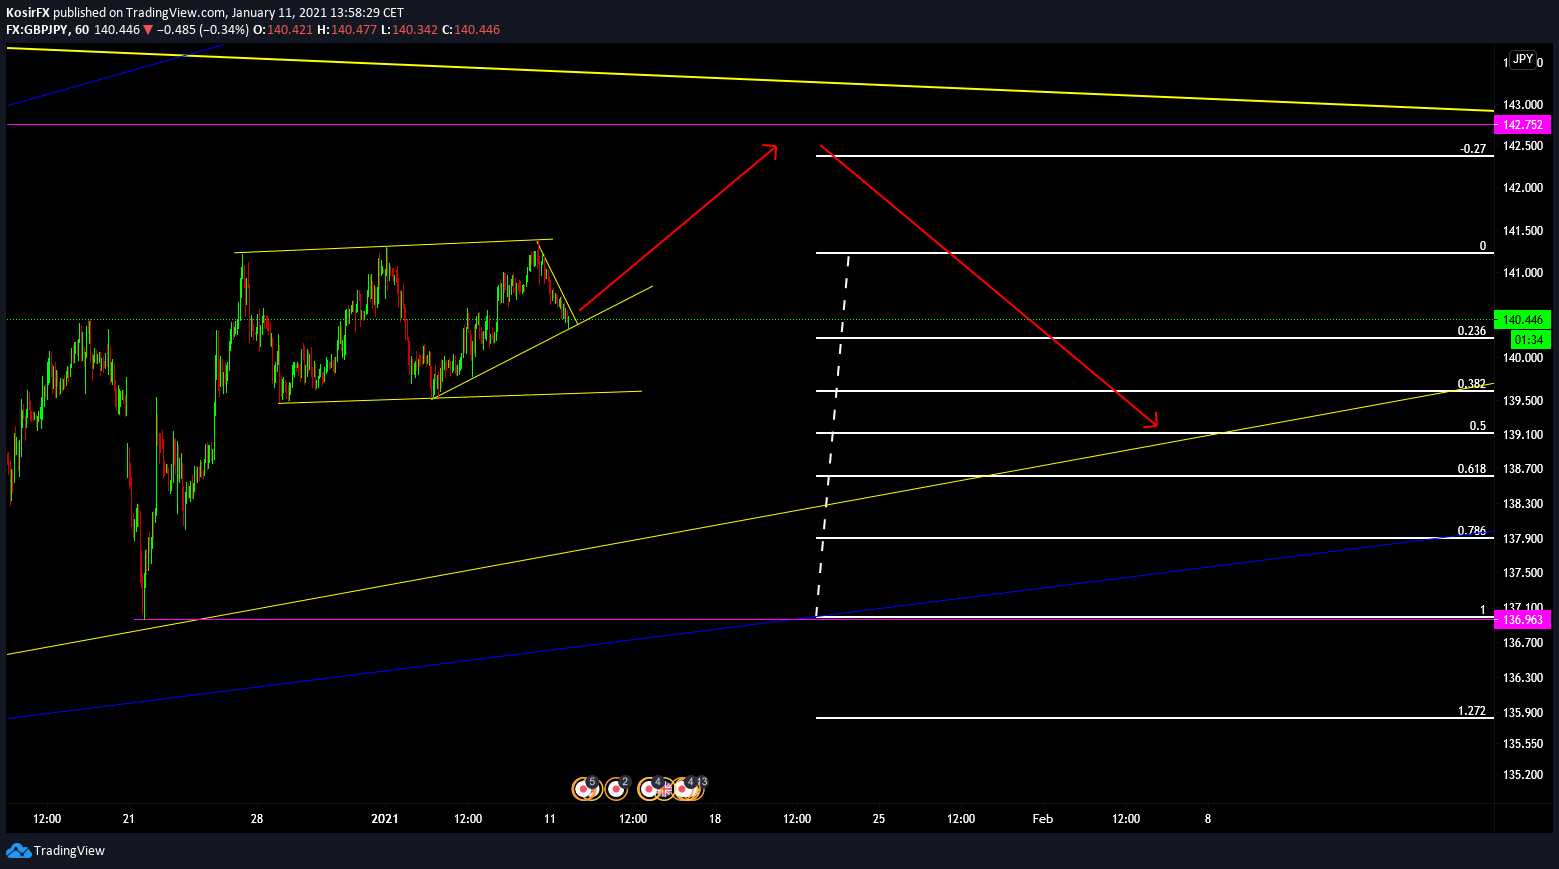Click 143.000 on the price axis
1559x869 pixels.
[1525, 104]
